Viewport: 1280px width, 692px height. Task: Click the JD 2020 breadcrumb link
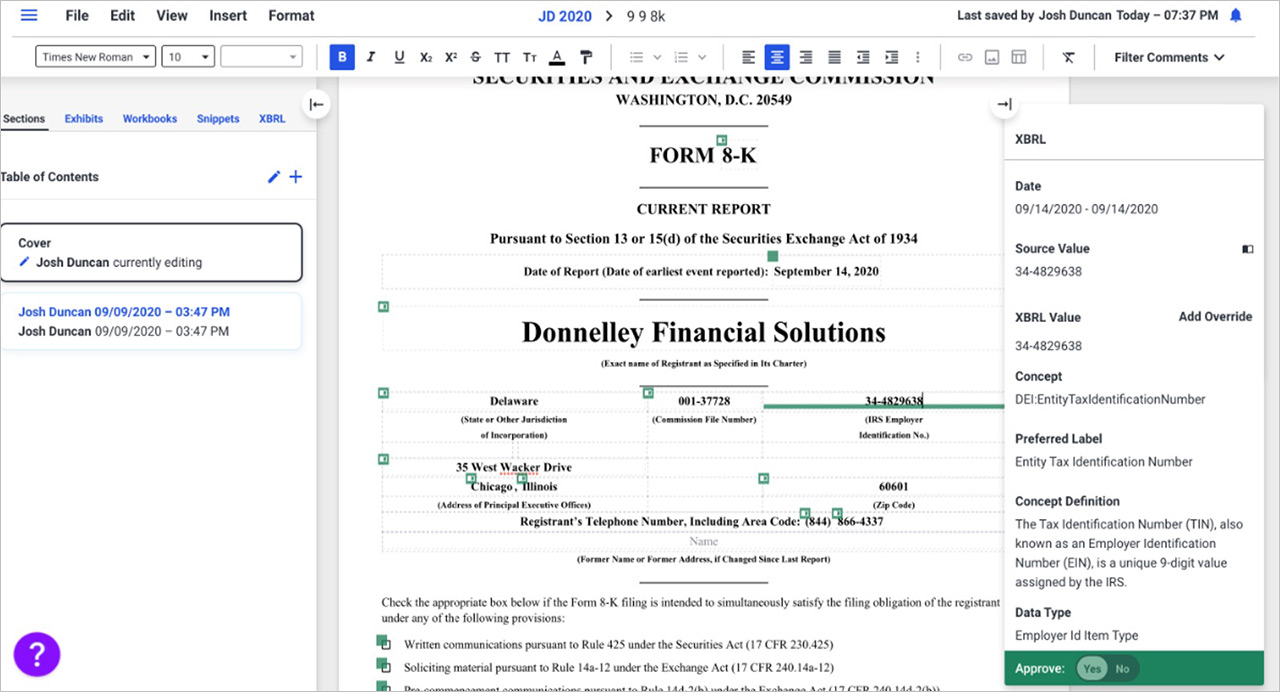pos(564,16)
